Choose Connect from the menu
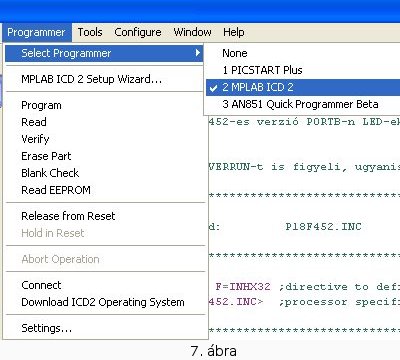 click(105, 285)
